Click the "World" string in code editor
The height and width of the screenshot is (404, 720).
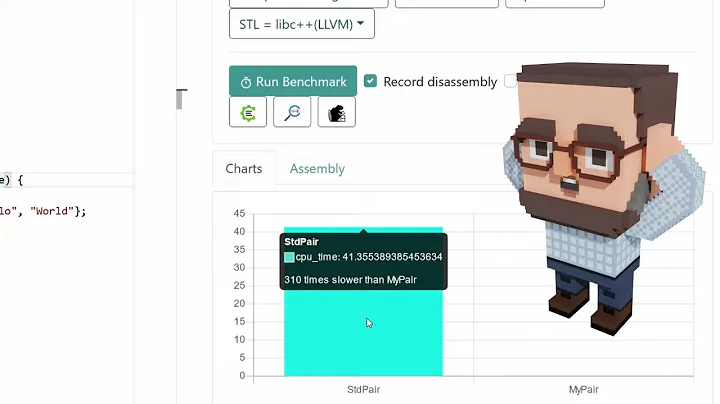click(x=52, y=211)
